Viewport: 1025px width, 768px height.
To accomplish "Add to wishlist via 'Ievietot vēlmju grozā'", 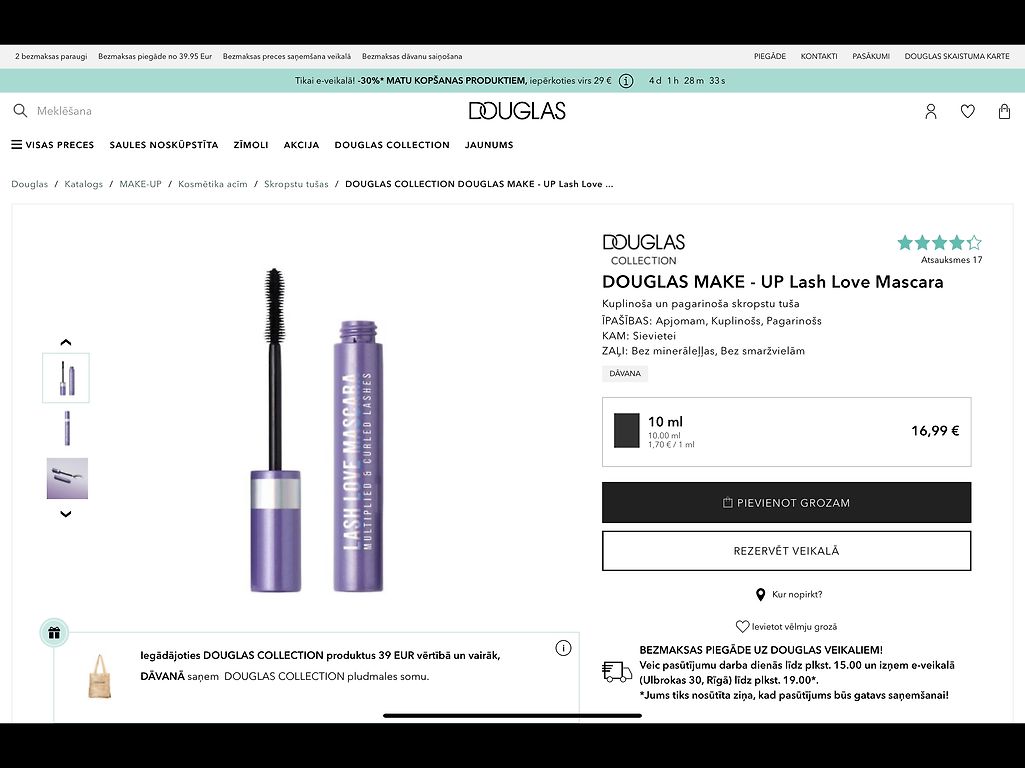I will (x=786, y=626).
